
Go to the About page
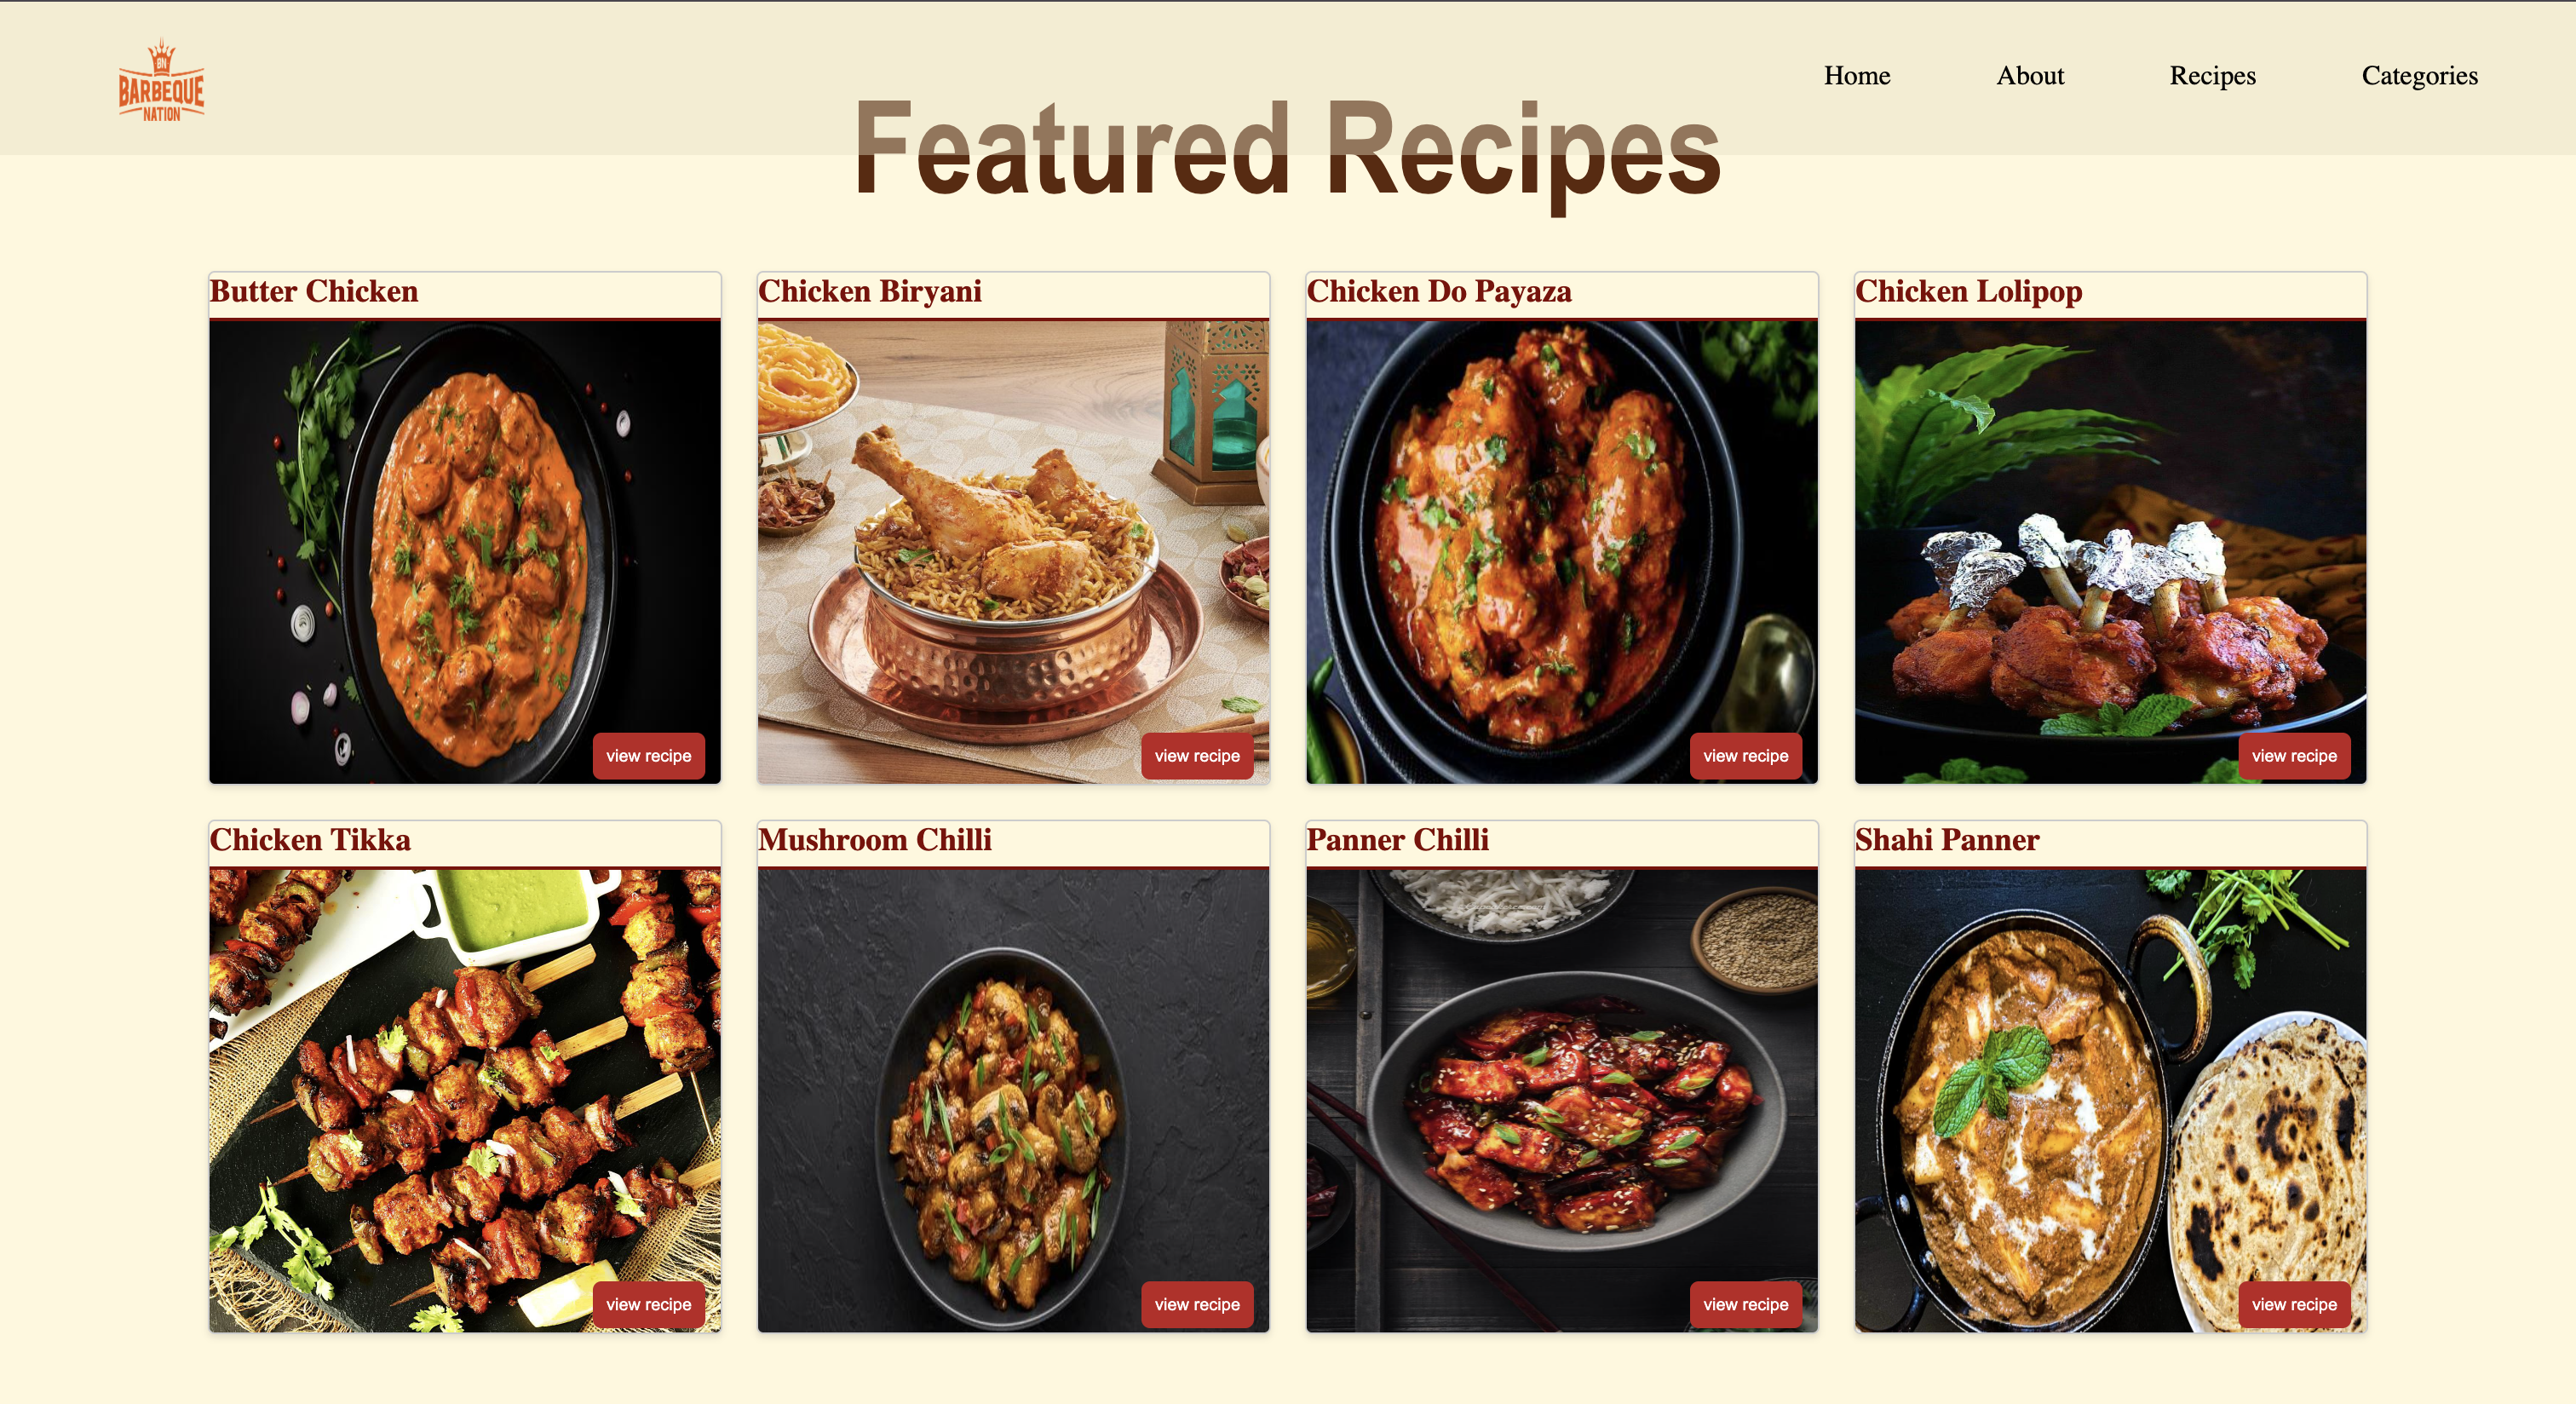[2029, 76]
